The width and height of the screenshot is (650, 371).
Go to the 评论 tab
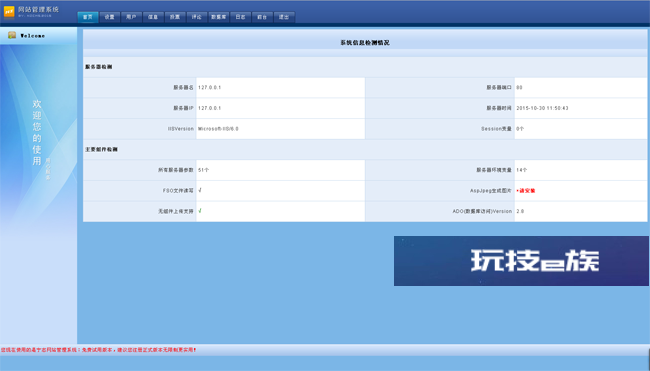pos(196,17)
